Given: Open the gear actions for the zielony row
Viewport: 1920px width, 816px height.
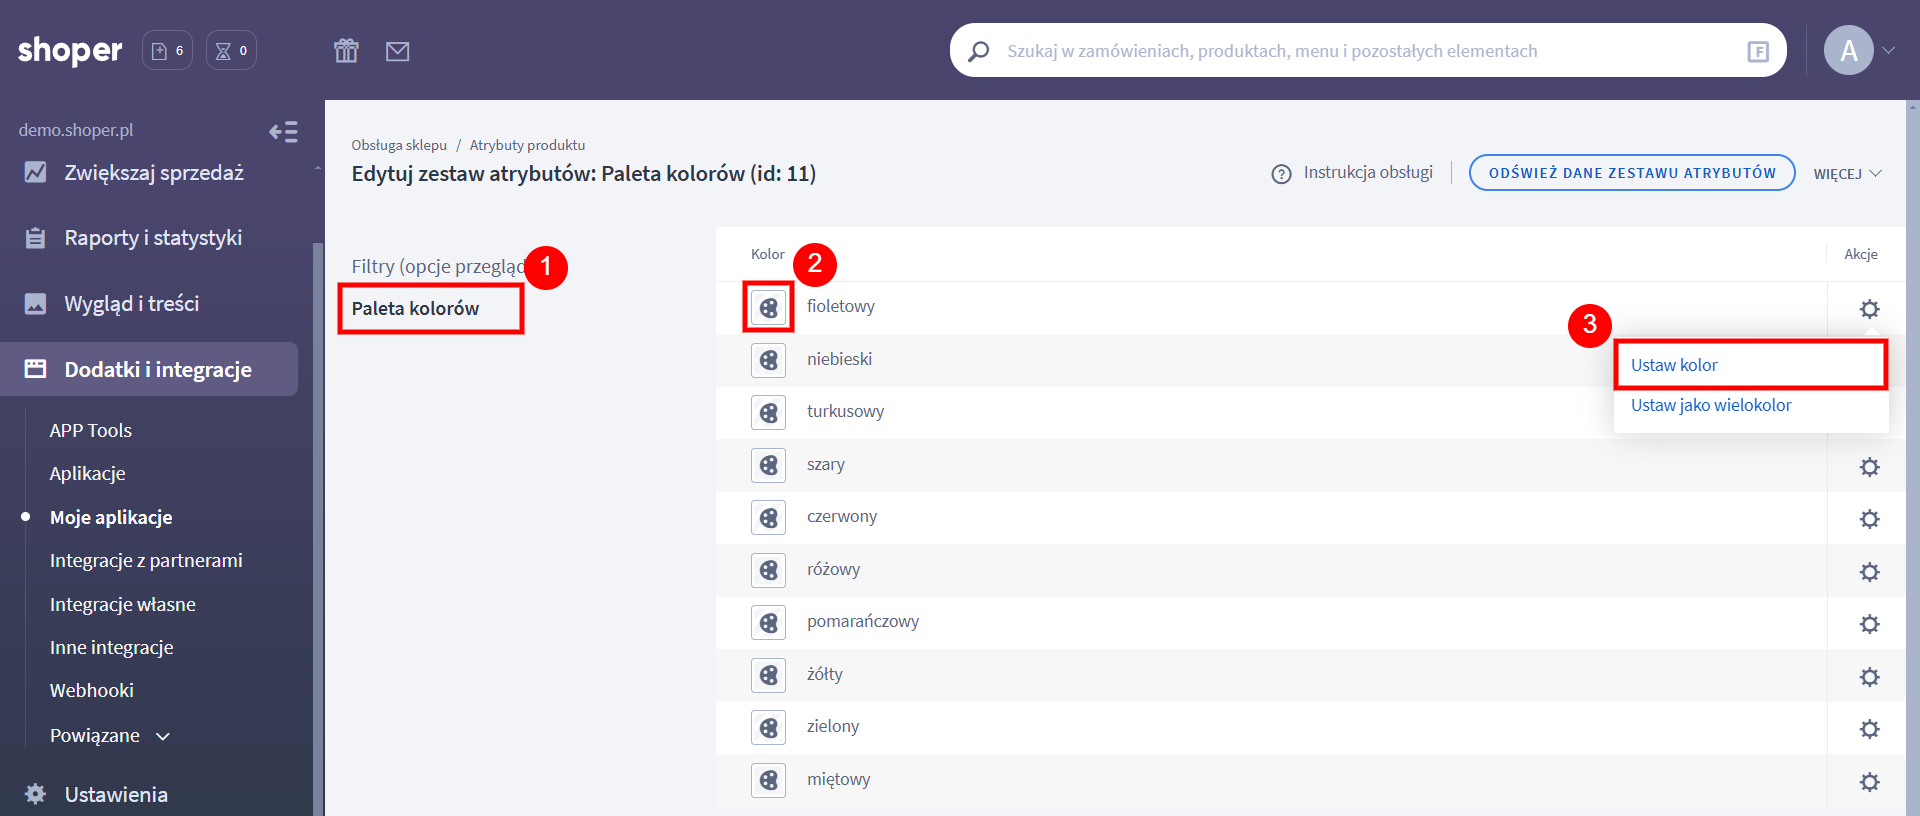Looking at the screenshot, I should (x=1868, y=729).
